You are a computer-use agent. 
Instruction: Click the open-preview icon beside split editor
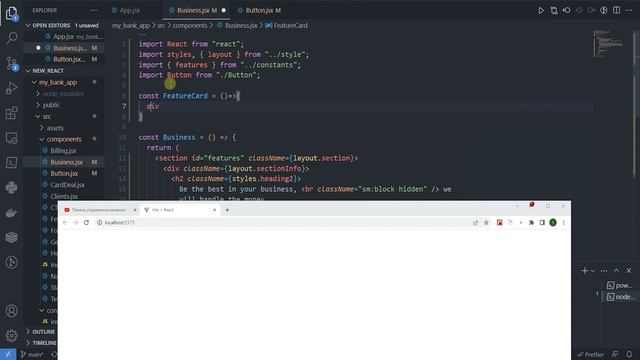[x=604, y=10]
